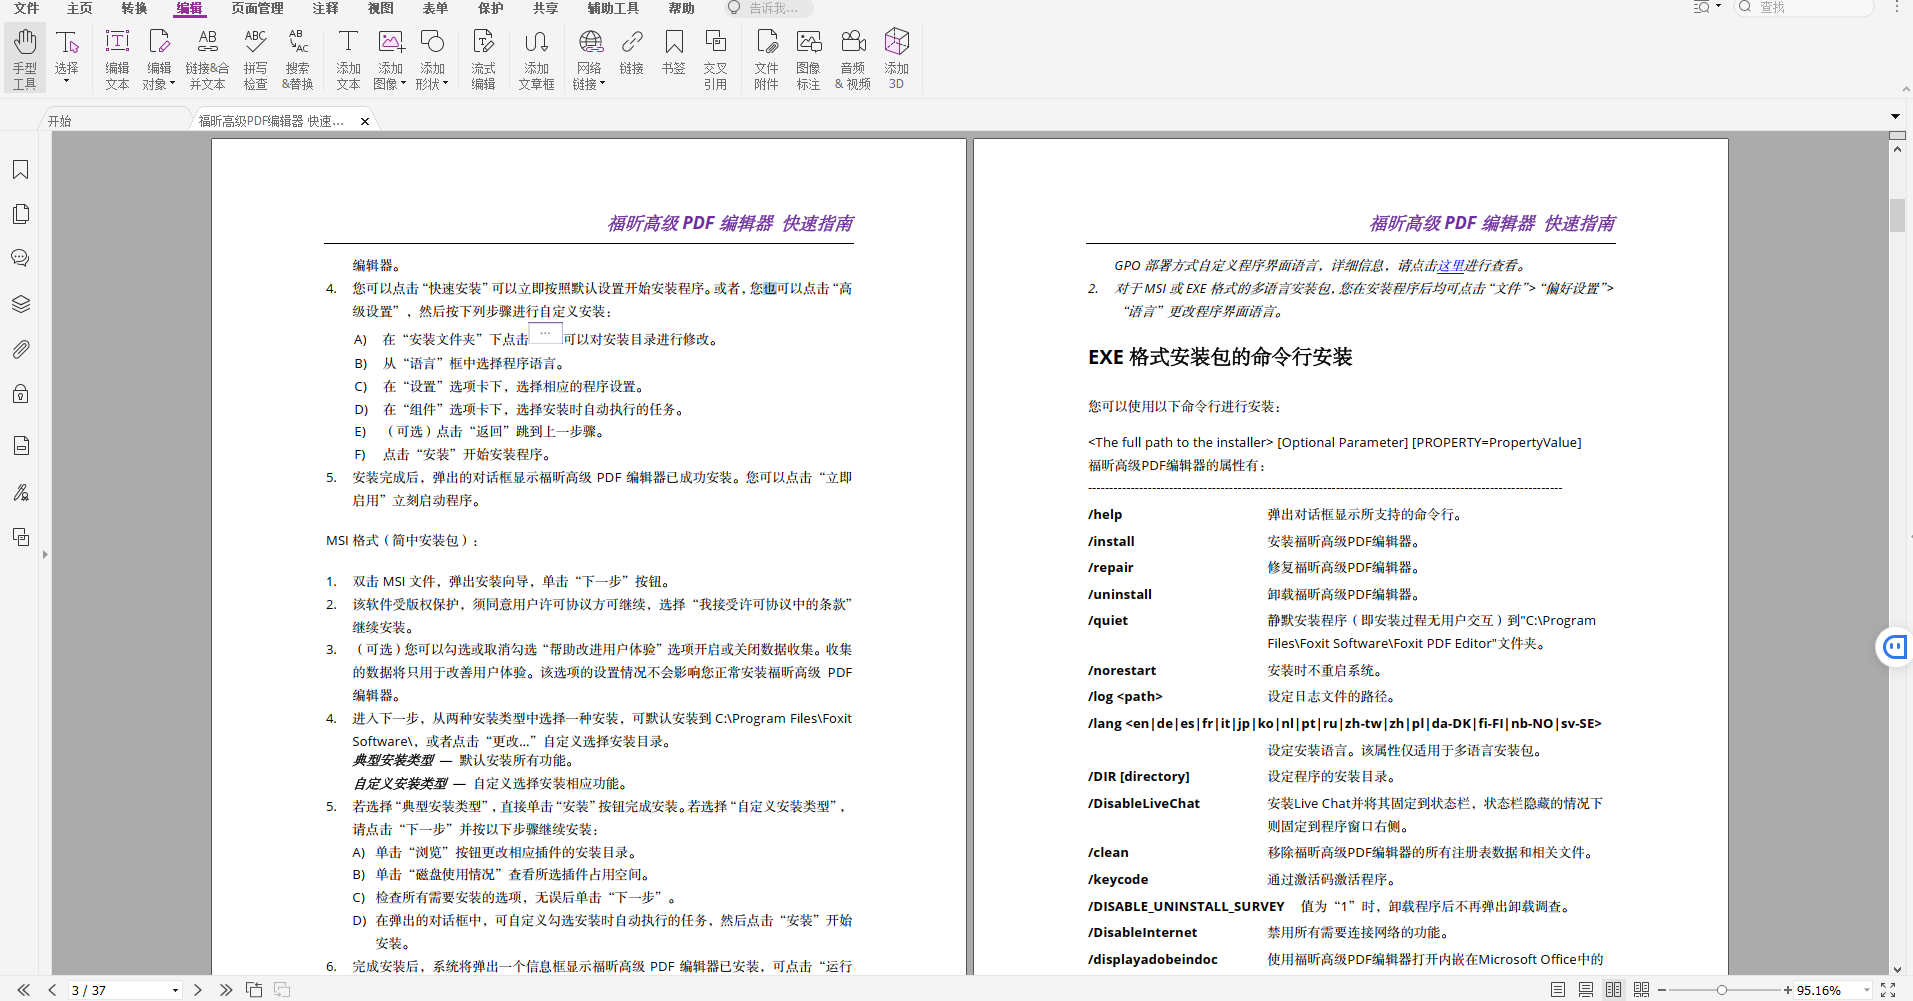Viewport: 1913px width, 1001px height.
Task: Open the Attachments paperclip panel
Action: pyautogui.click(x=20, y=349)
